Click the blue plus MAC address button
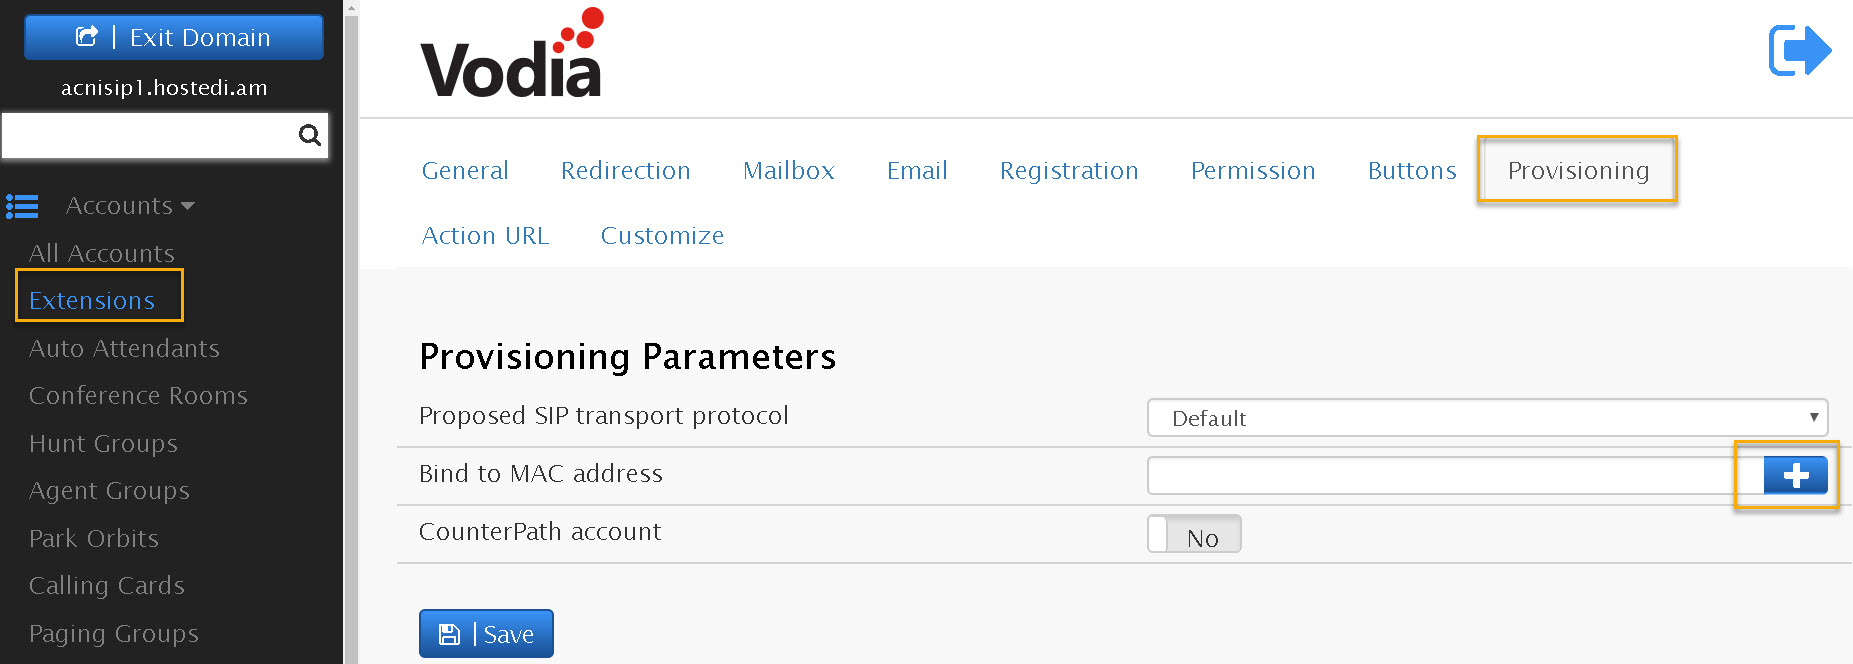Screen dimensions: 1853x664 click(x=1795, y=475)
